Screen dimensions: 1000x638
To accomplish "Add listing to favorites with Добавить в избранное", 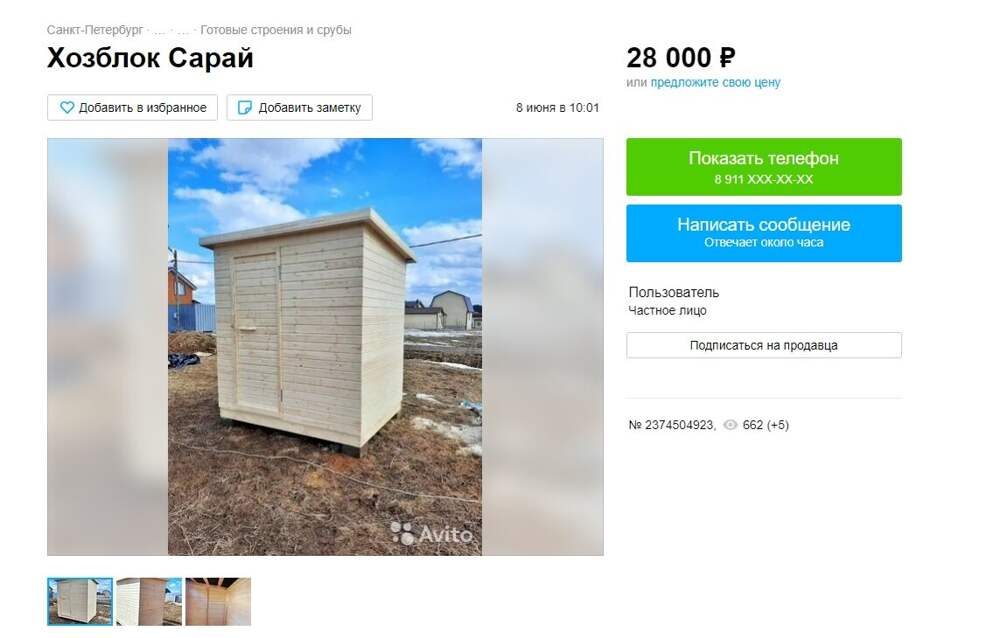I will [133, 108].
